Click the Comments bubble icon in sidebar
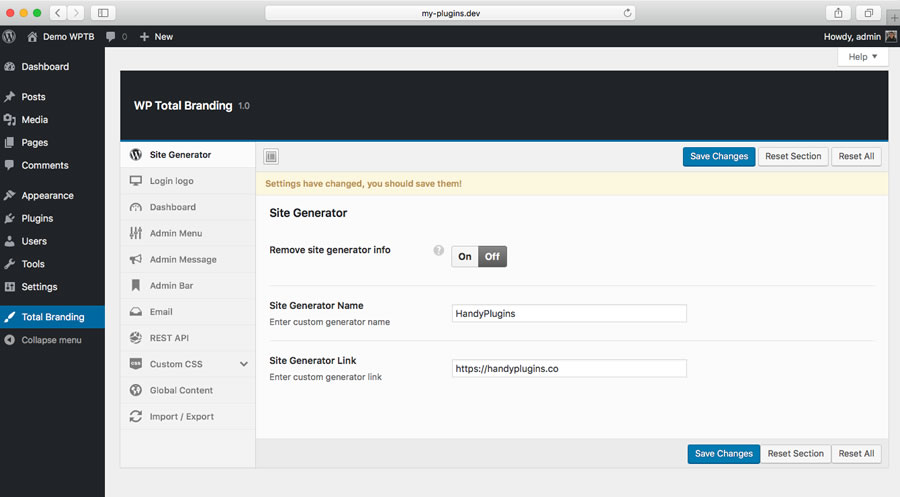 point(9,165)
